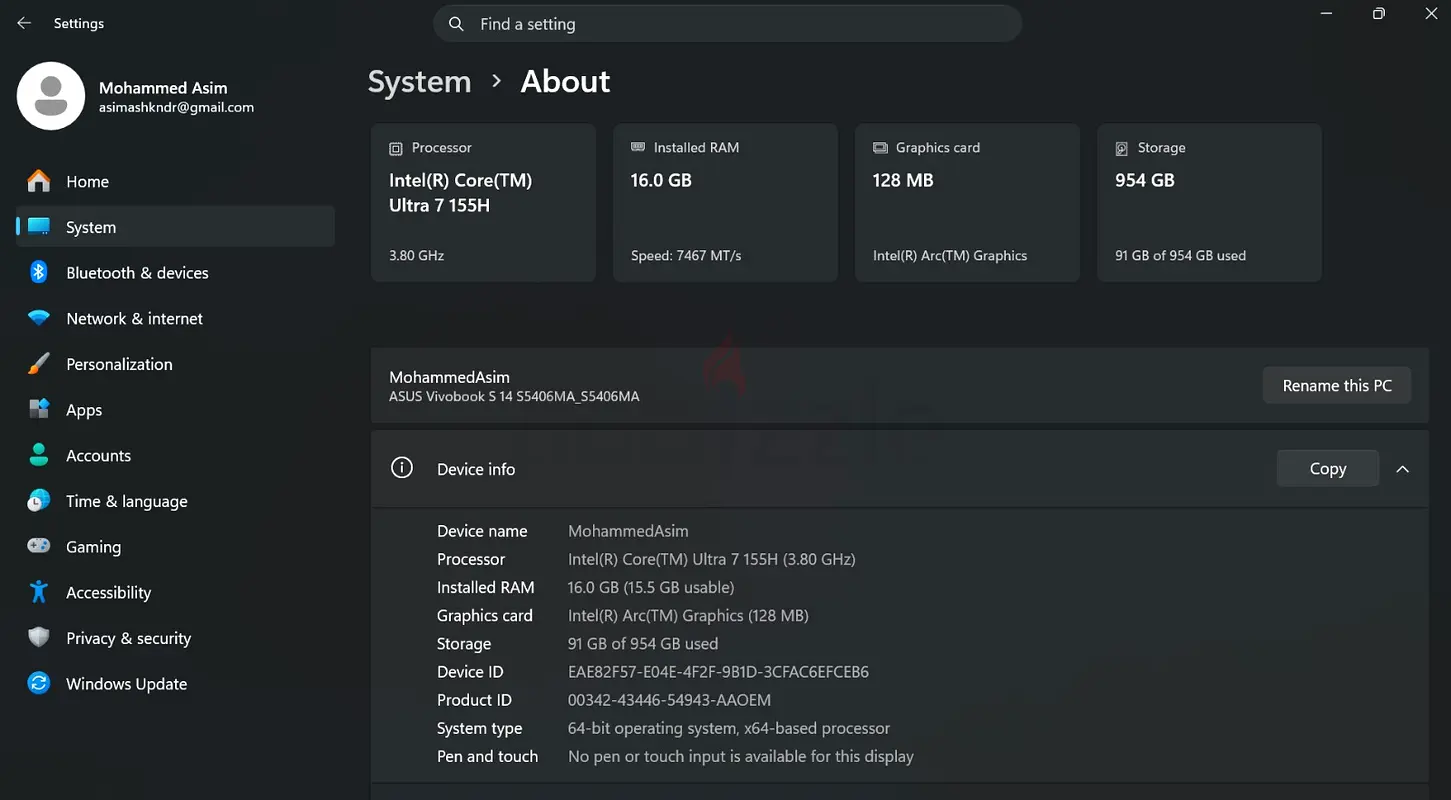The width and height of the screenshot is (1451, 800).
Task: Click the search magnifier icon
Action: [456, 24]
